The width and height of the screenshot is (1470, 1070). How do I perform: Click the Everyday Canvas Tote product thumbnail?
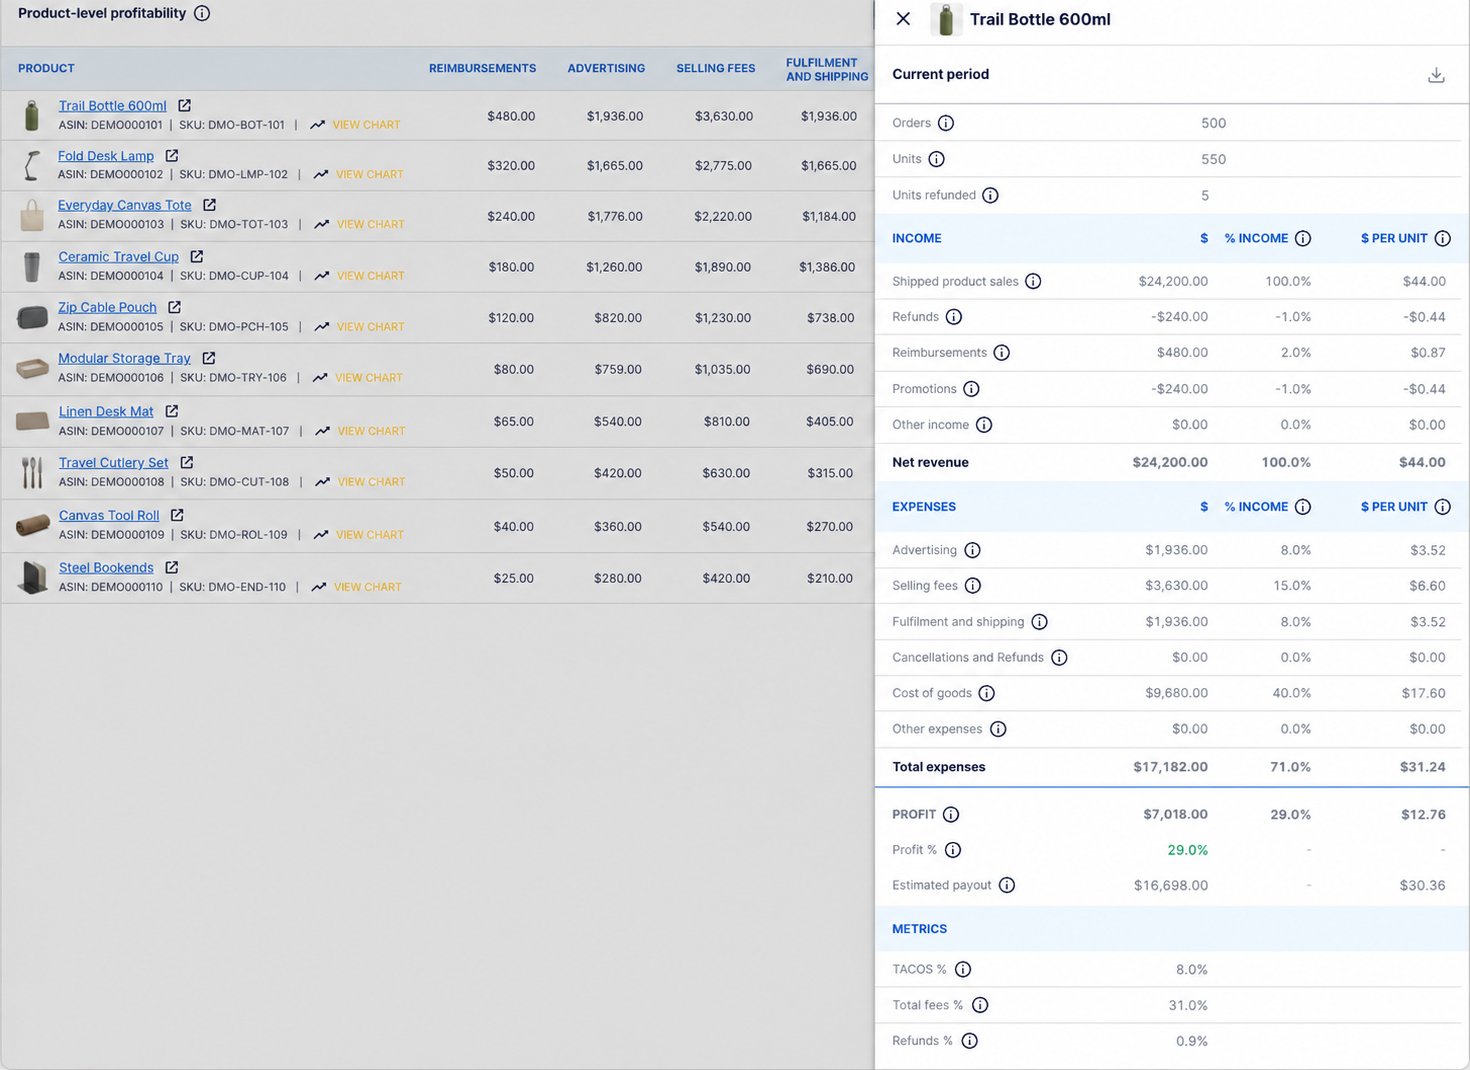click(x=32, y=215)
